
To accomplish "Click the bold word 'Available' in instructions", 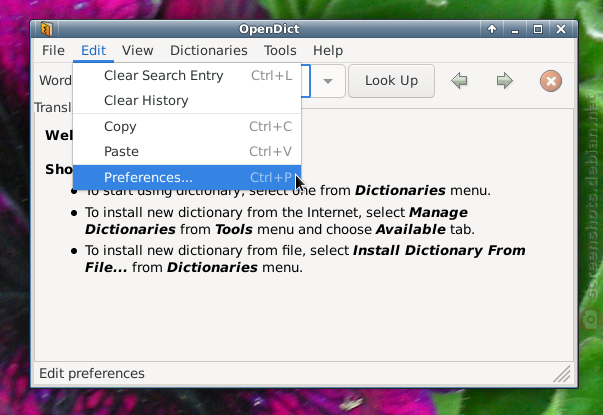I will coord(411,230).
